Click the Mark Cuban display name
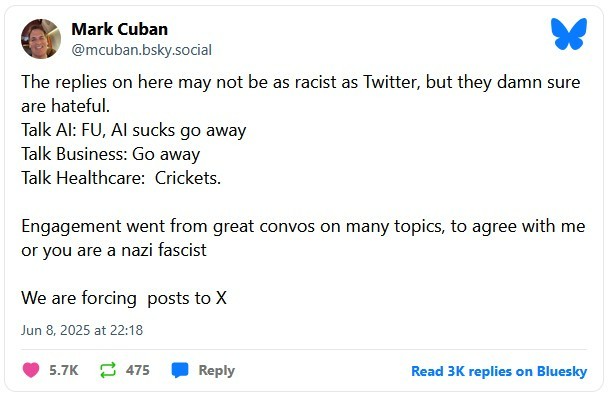The height and width of the screenshot is (396, 608). (119, 29)
